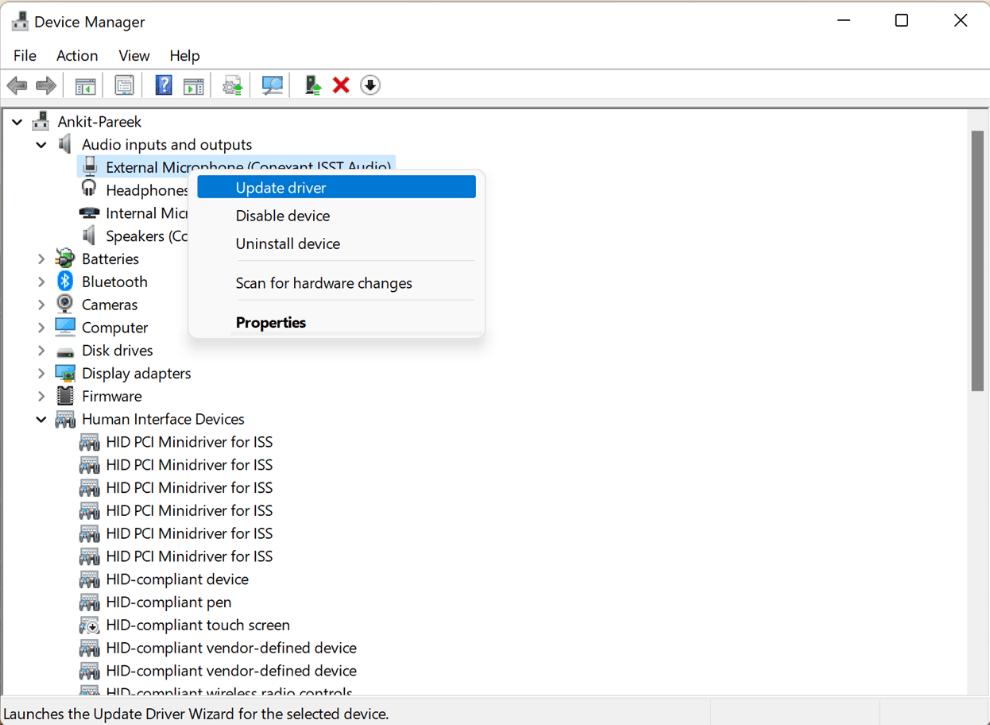Click the Internal Microphone device icon
The image size is (990, 725).
[89, 213]
